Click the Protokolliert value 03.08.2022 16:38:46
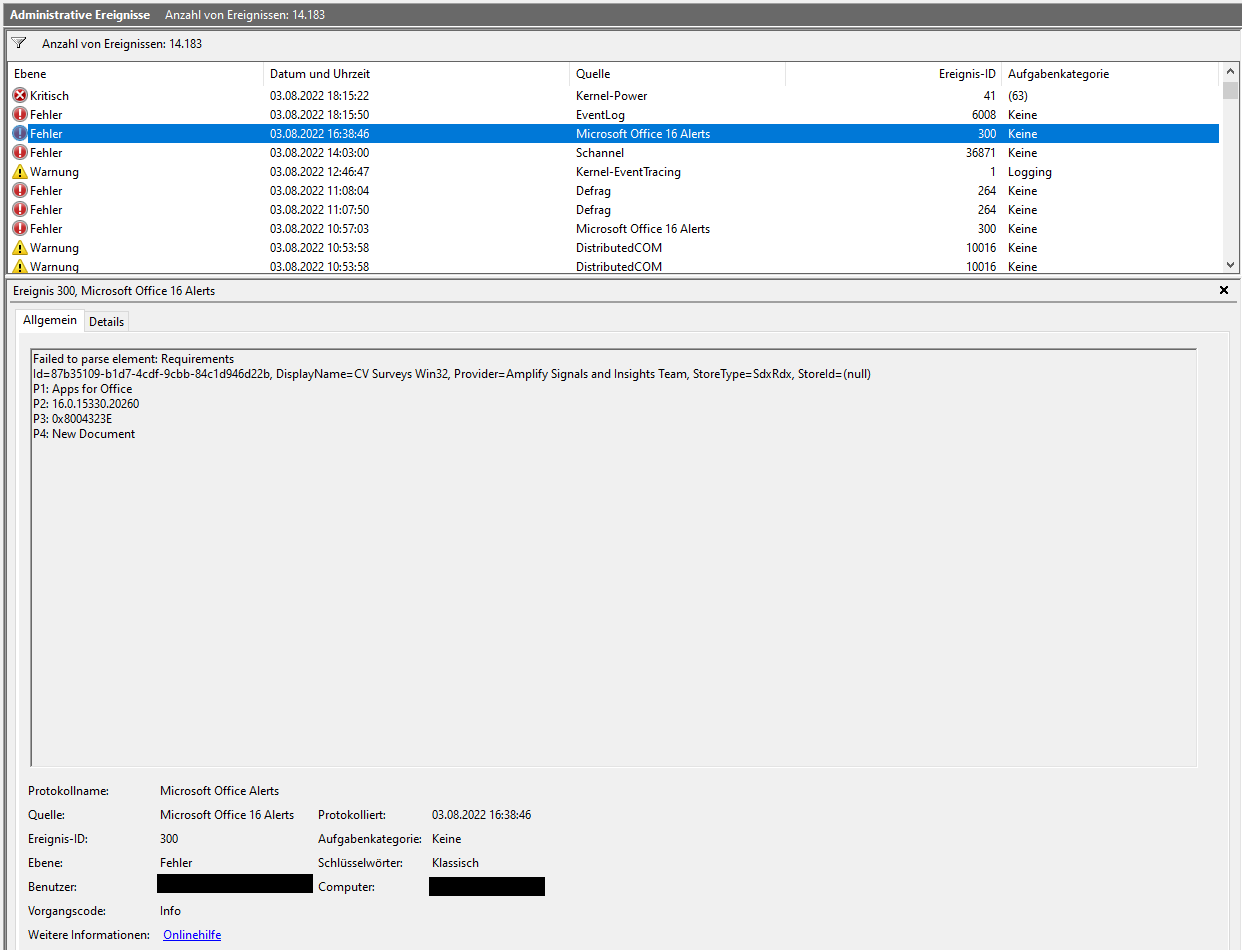This screenshot has width=1242, height=950. [x=481, y=815]
